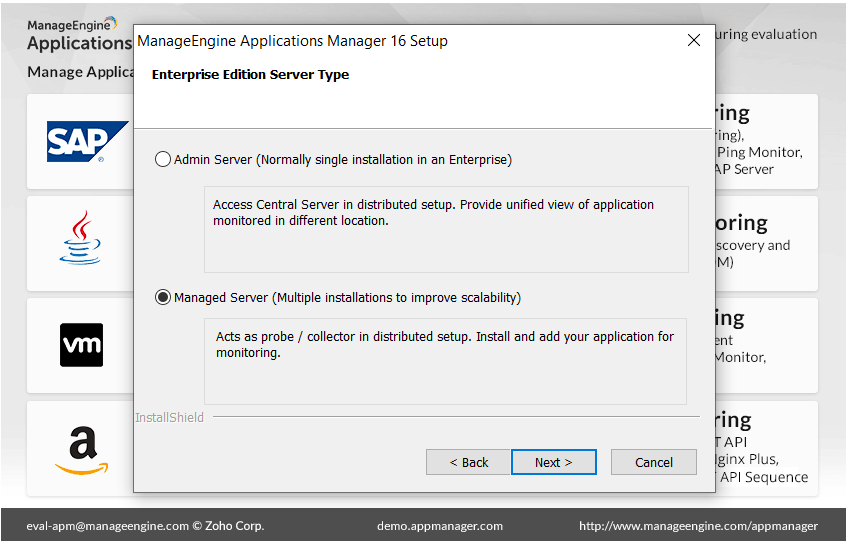847x541 pixels.
Task: Click the InstallShield label
Action: (x=170, y=417)
